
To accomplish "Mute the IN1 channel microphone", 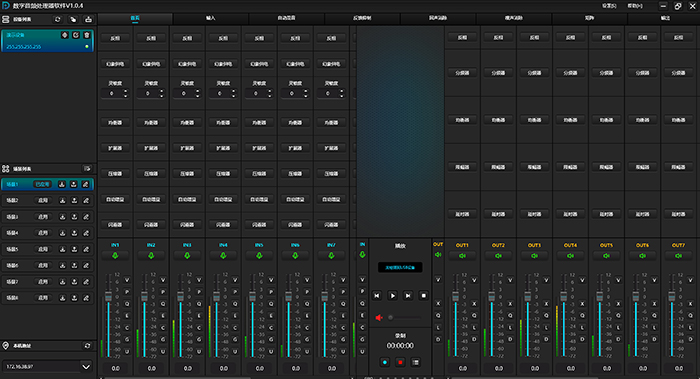I will [115, 256].
